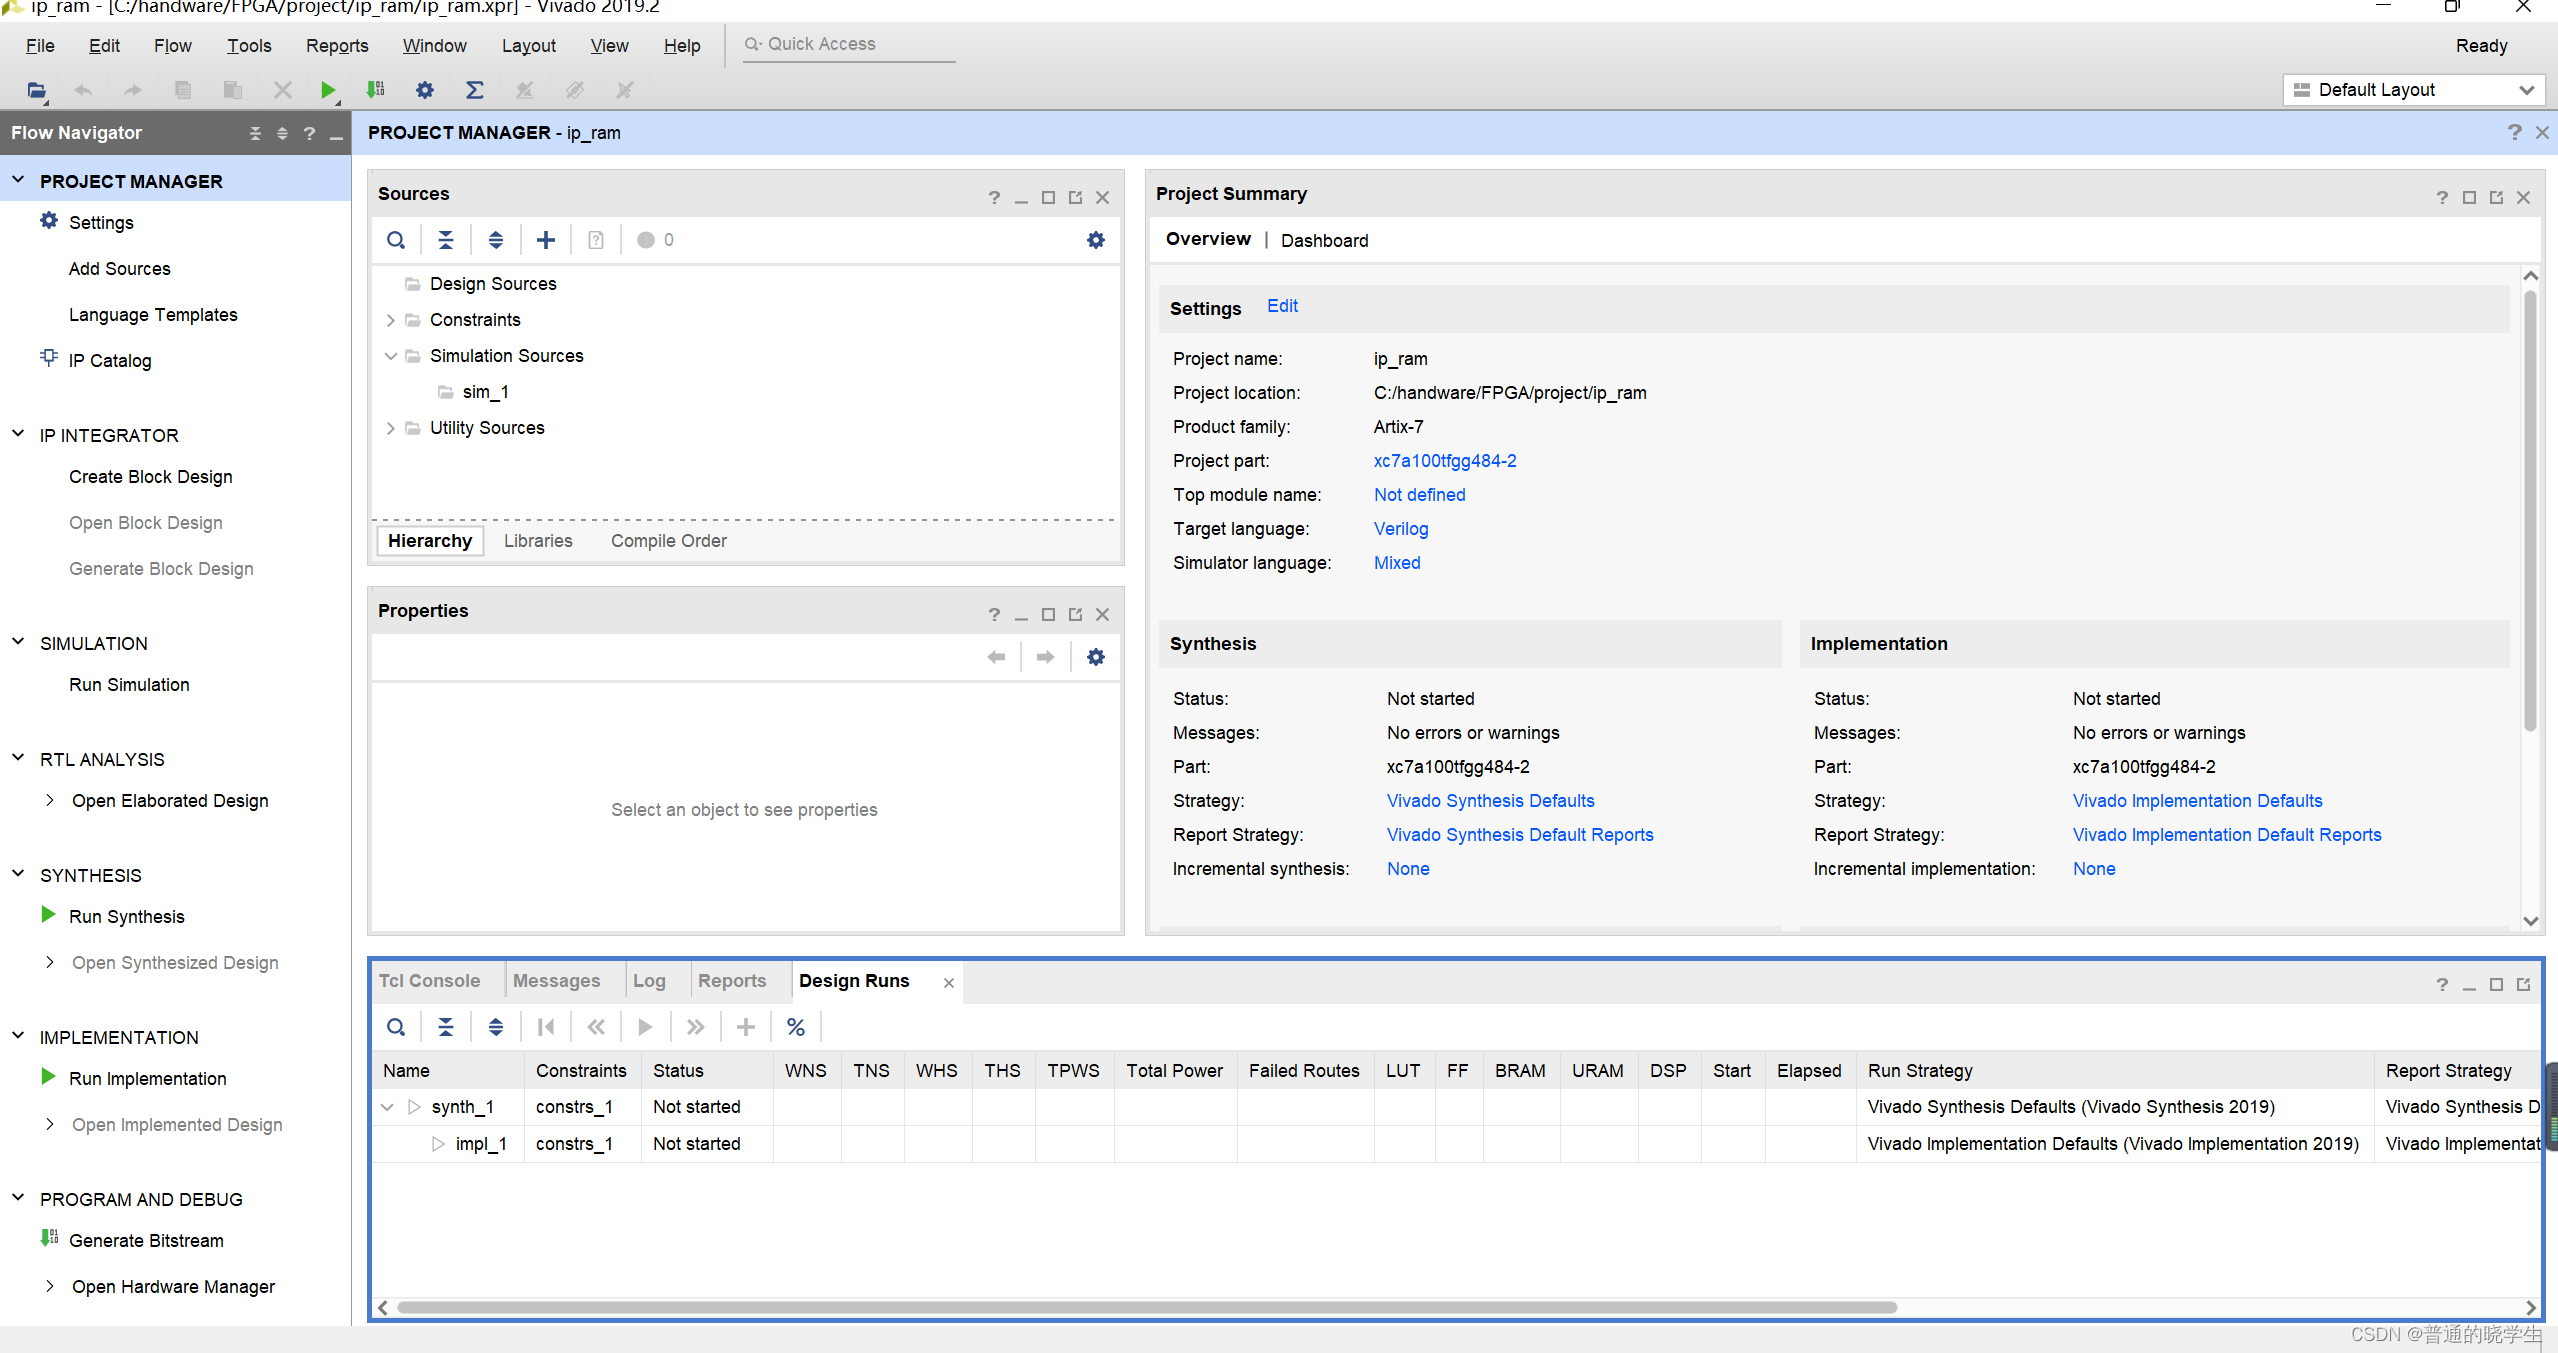The image size is (2558, 1353).
Task: Collapse the synth_1 run row
Action: click(x=388, y=1107)
